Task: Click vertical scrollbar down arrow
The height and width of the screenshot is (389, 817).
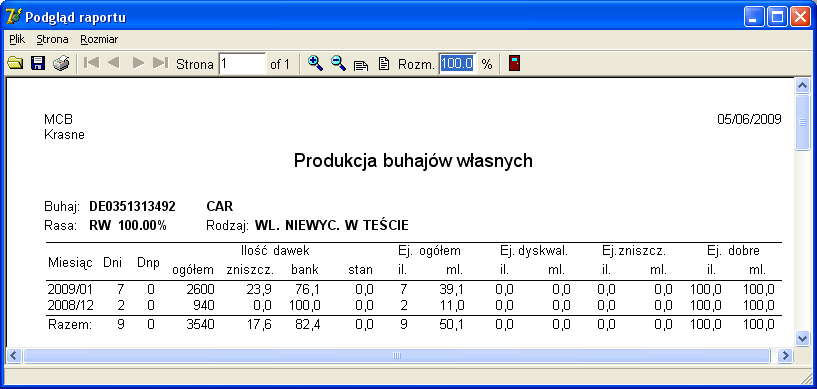Action: tap(803, 338)
